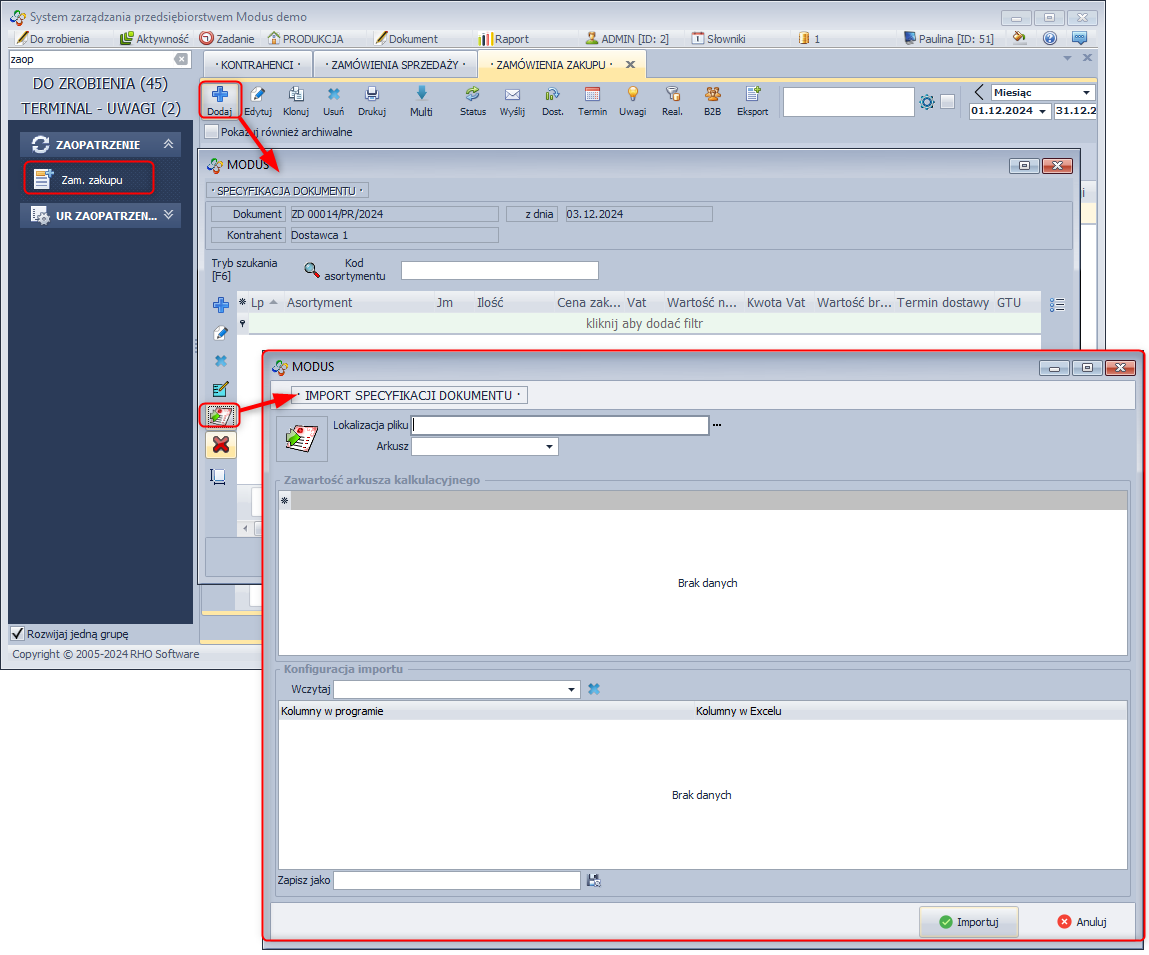The height and width of the screenshot is (955, 1149).
Task: Click the Klonuj icon in toolbar
Action: [x=296, y=96]
